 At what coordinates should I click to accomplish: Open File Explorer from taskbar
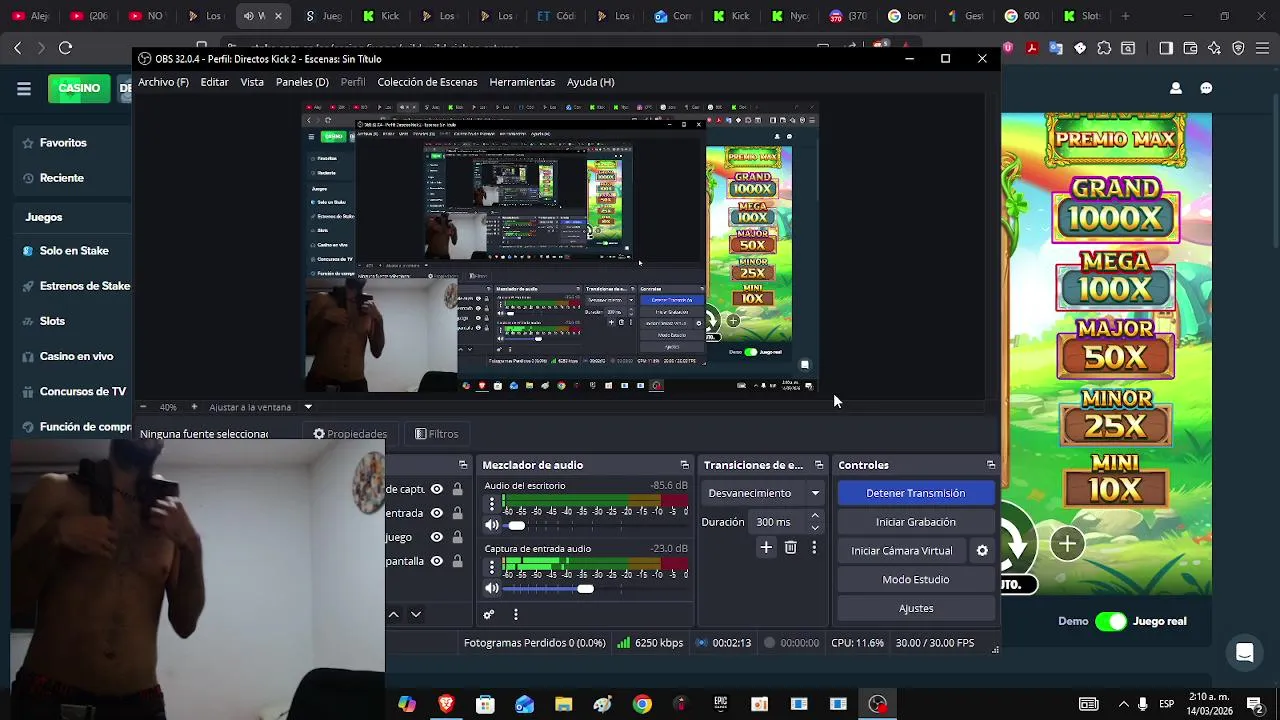[563, 704]
